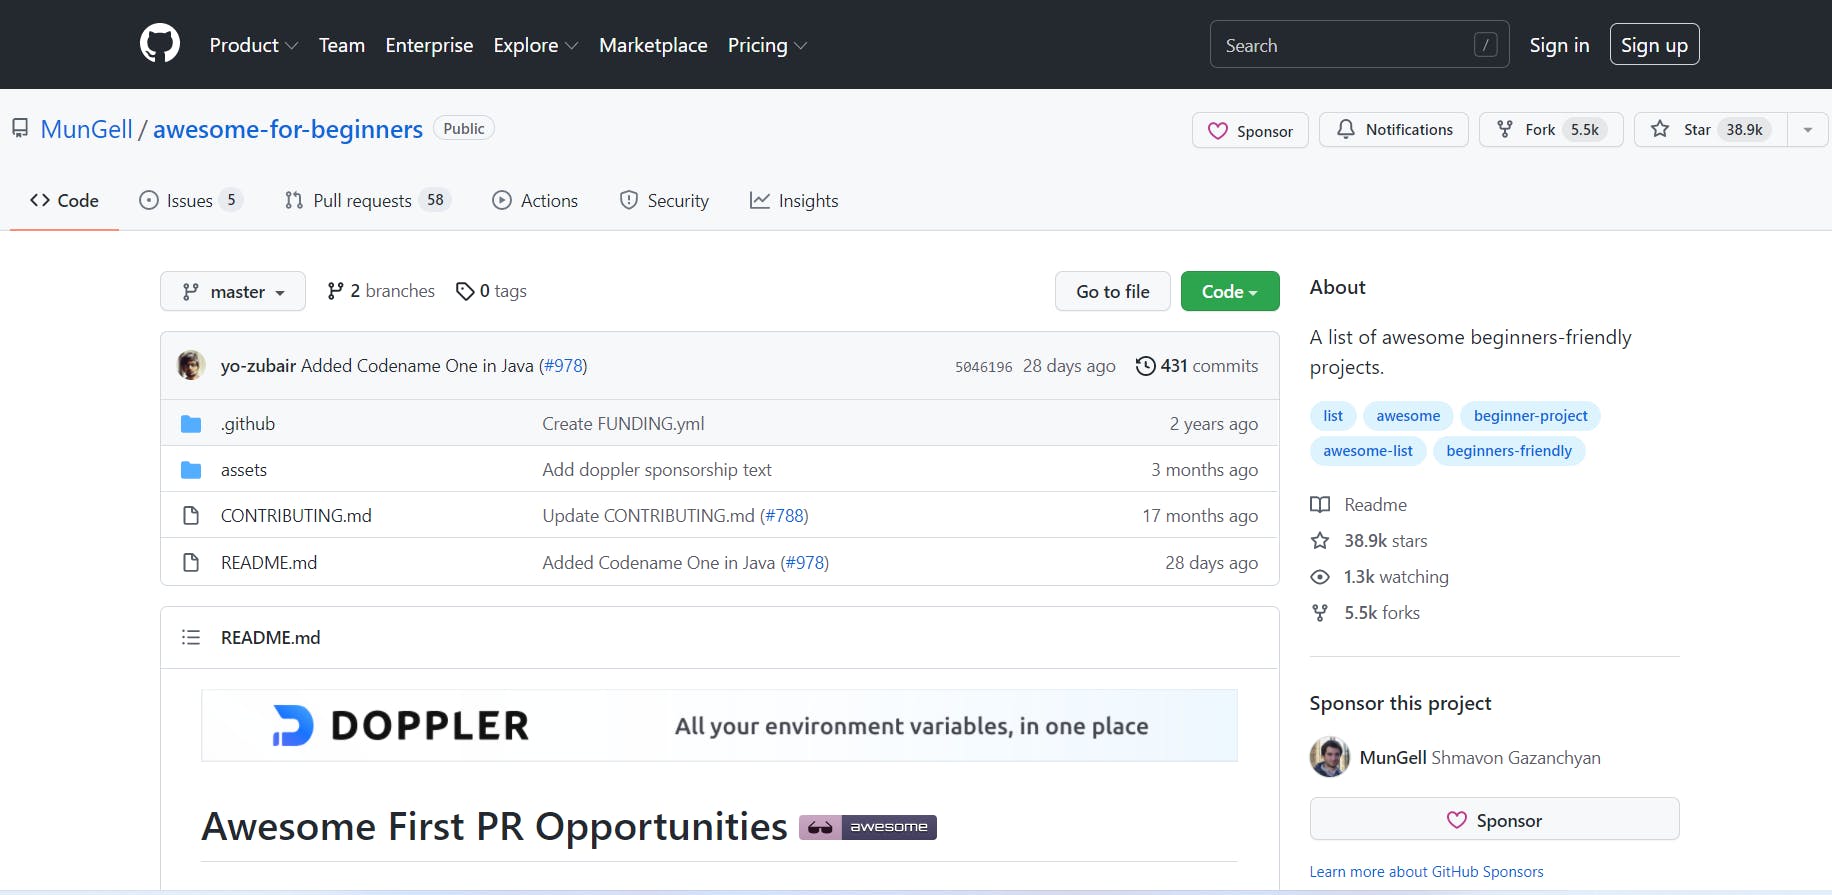Open README table of contents list icon
Viewport: 1832px width, 895px height.
(191, 637)
